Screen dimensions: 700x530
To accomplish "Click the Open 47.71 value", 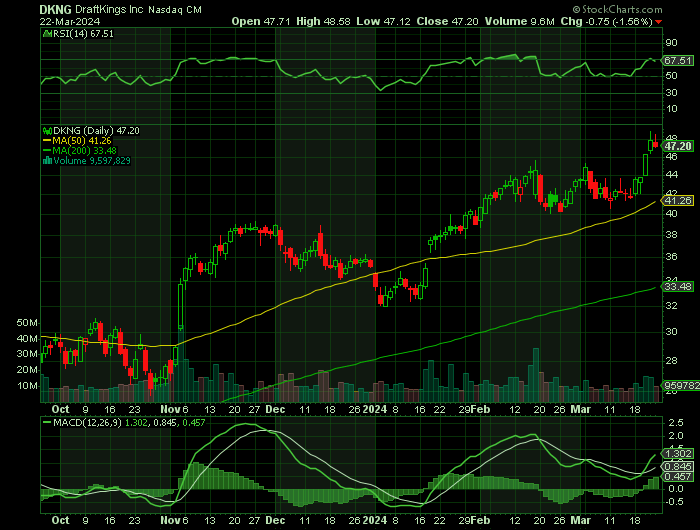I will point(261,21).
